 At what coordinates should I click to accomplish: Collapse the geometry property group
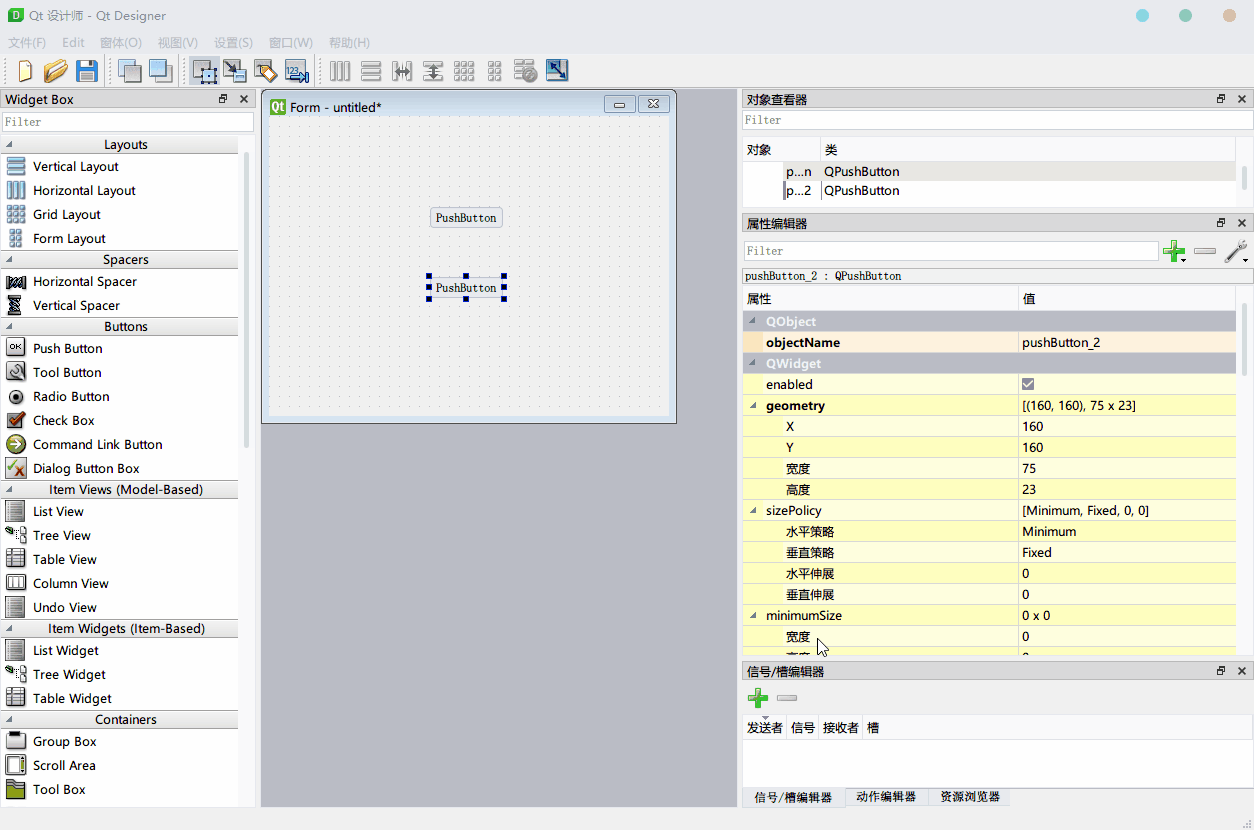coord(754,405)
